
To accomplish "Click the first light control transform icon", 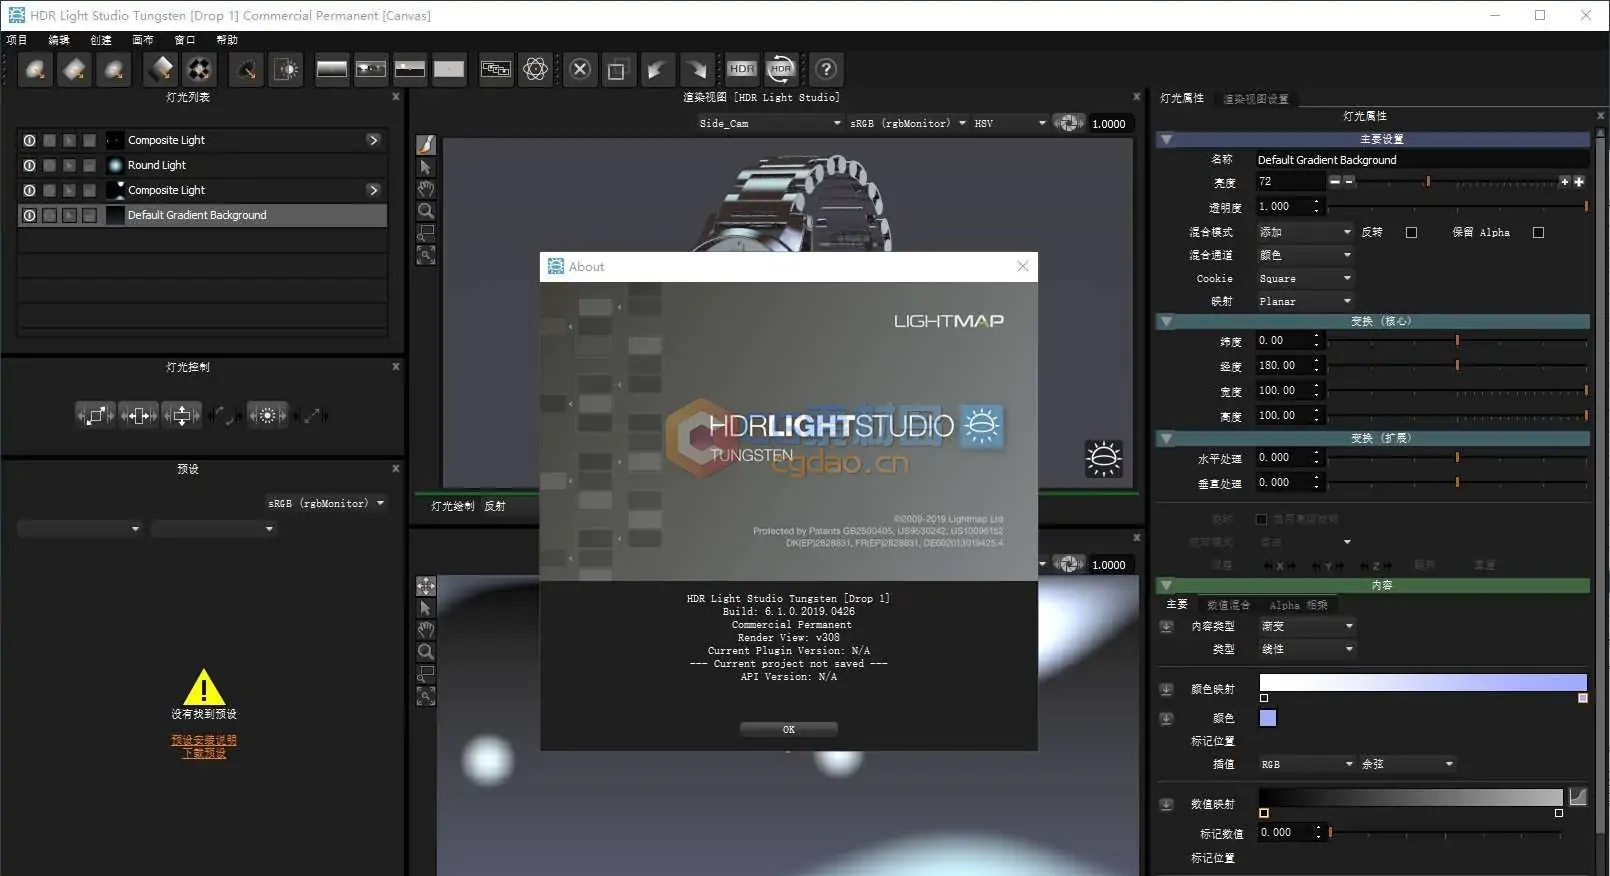I will pos(95,415).
